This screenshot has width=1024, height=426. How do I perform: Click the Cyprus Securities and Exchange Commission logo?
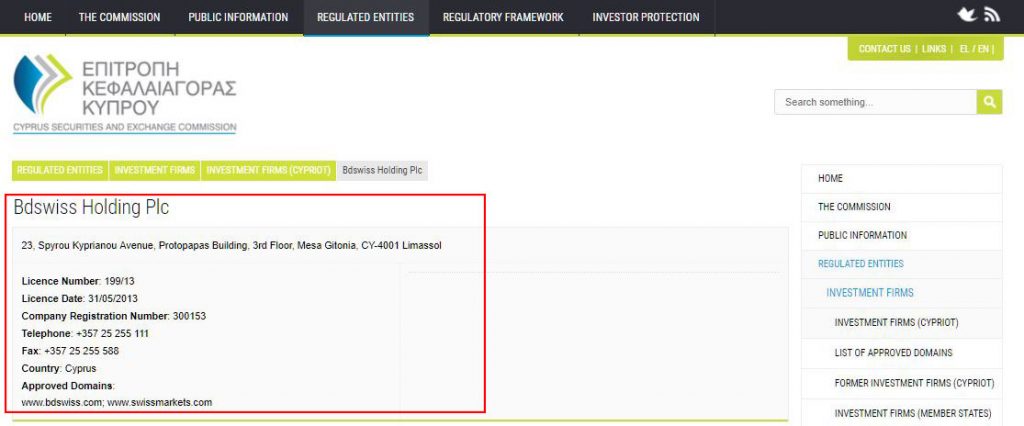[x=125, y=93]
